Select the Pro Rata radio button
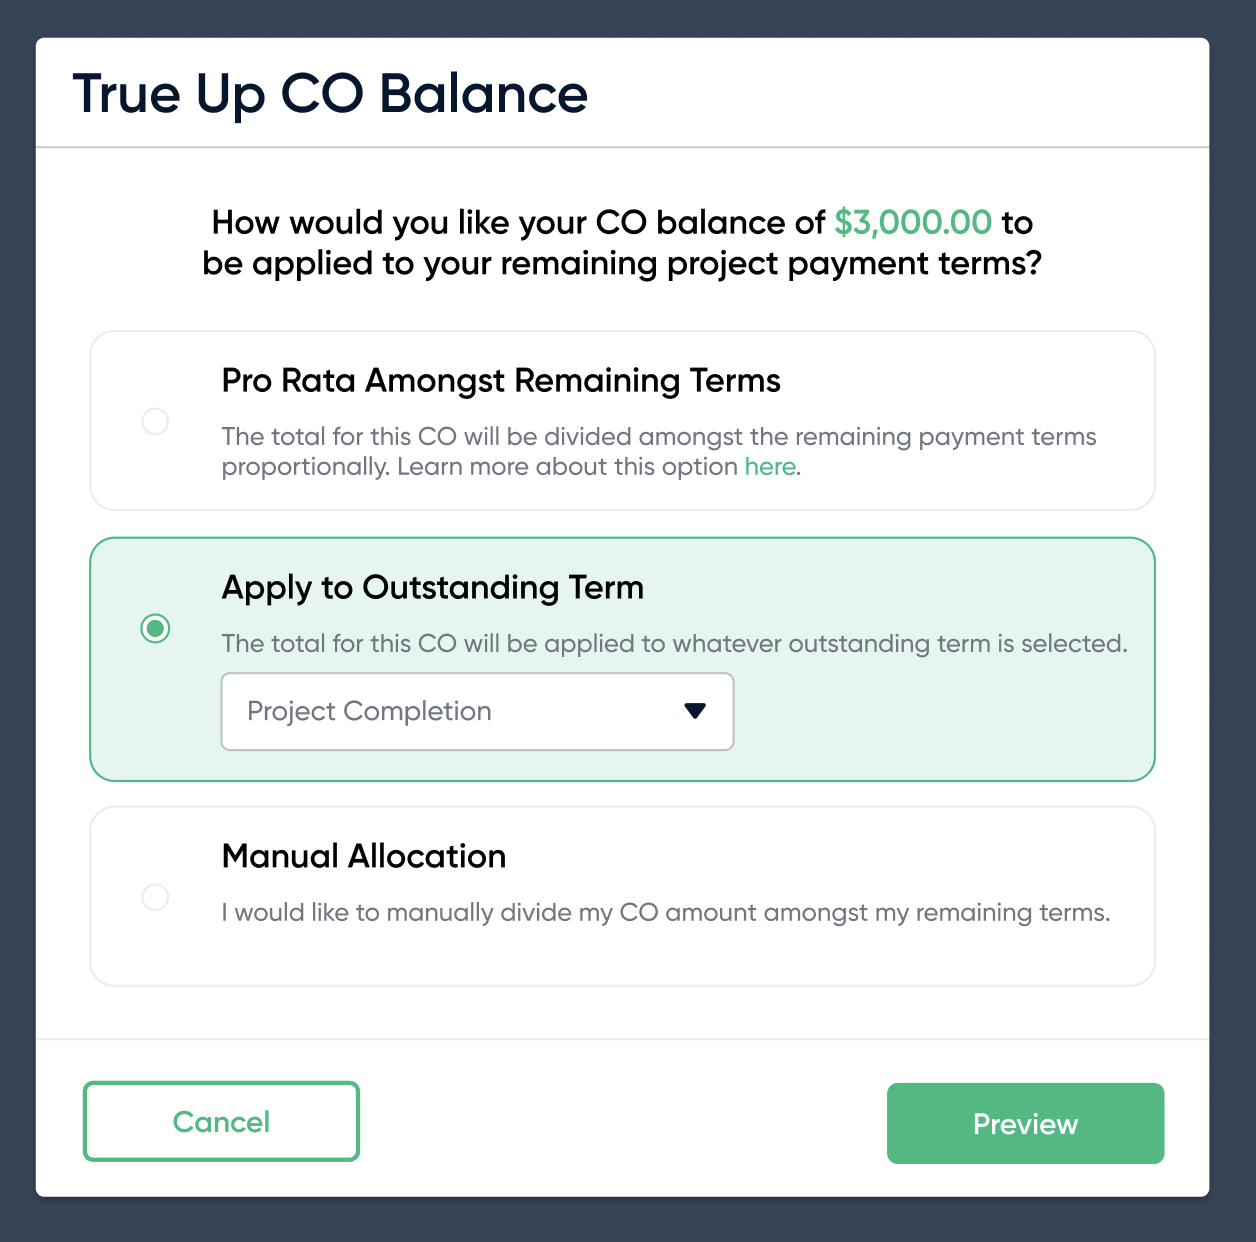Image resolution: width=1256 pixels, height=1242 pixels. coord(155,421)
